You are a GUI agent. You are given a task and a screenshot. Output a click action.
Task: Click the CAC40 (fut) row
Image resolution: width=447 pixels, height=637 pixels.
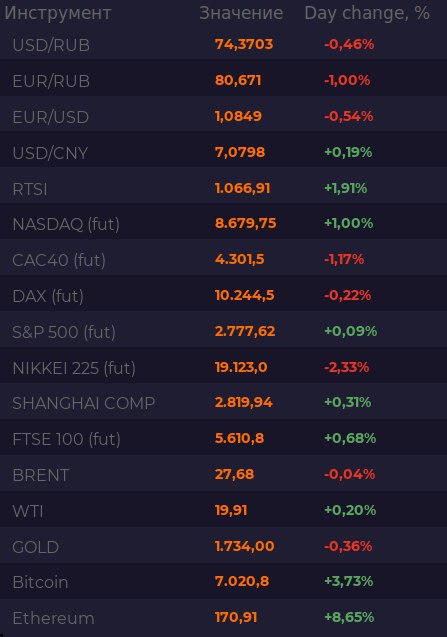(224, 260)
